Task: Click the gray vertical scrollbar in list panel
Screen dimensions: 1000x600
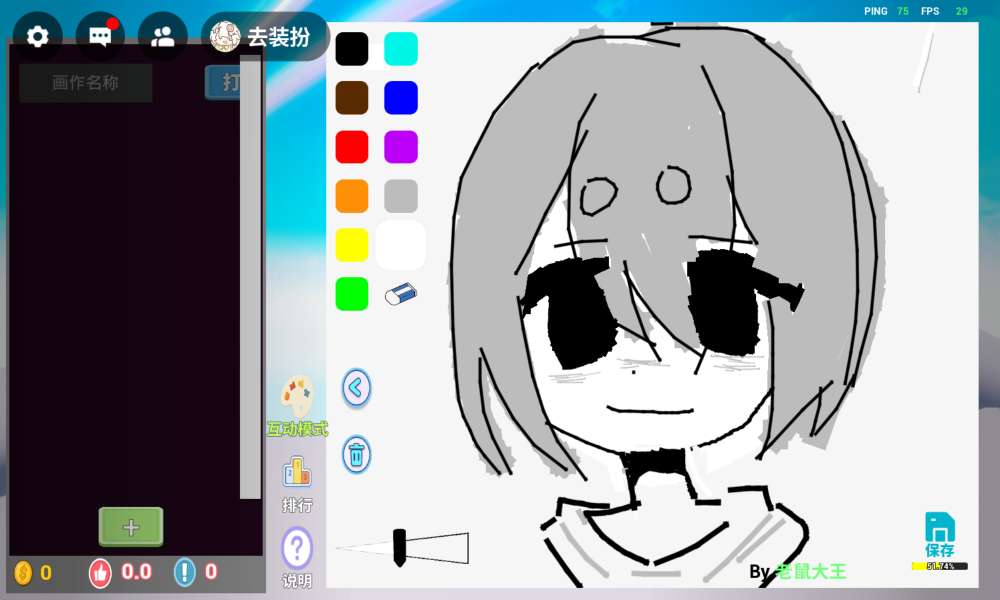Action: click(x=250, y=277)
